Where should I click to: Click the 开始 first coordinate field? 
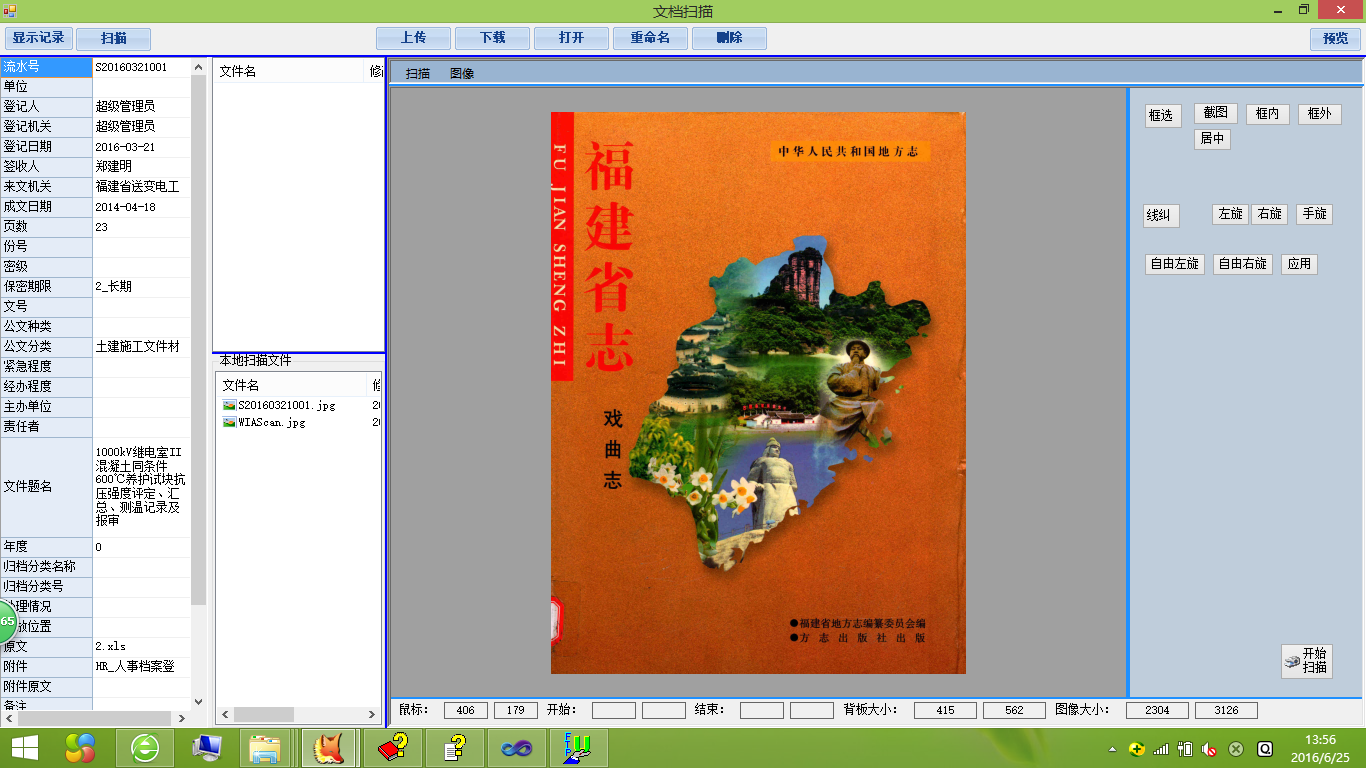(614, 710)
